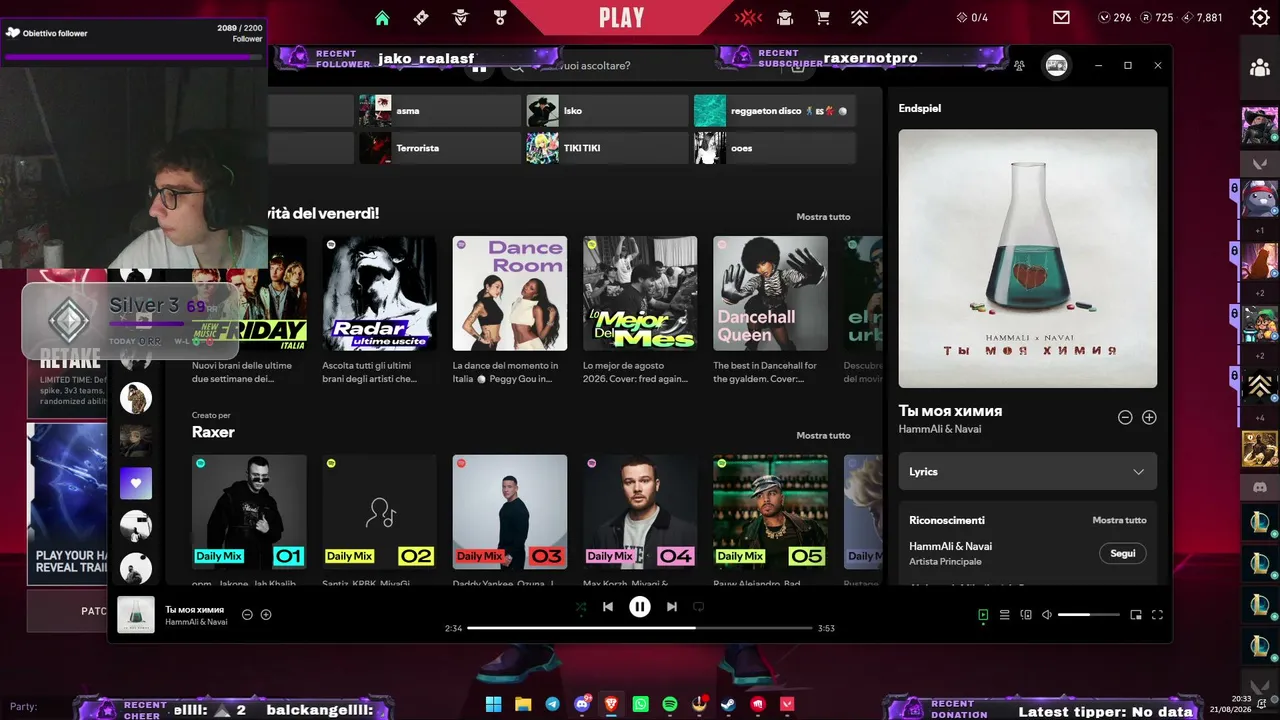Open the playback queue
Image resolution: width=1280 pixels, height=720 pixels.
point(1005,615)
